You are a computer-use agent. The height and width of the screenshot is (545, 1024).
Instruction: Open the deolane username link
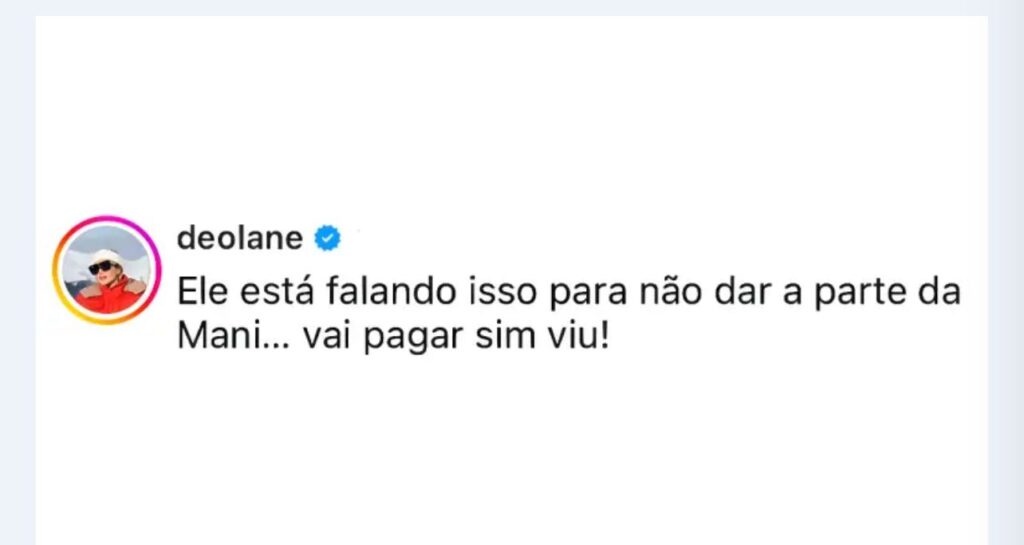pyautogui.click(x=239, y=238)
